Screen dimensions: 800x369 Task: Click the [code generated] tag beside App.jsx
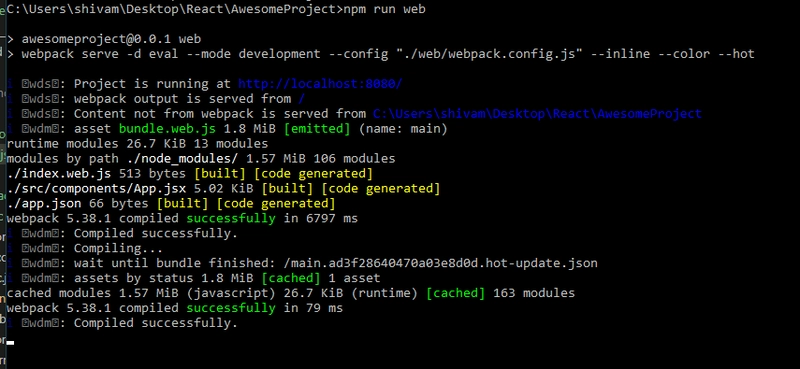pos(380,188)
